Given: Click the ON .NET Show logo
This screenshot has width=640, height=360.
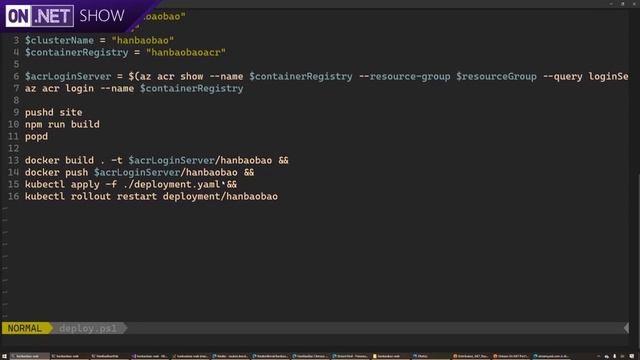Looking at the screenshot, I should tap(65, 16).
